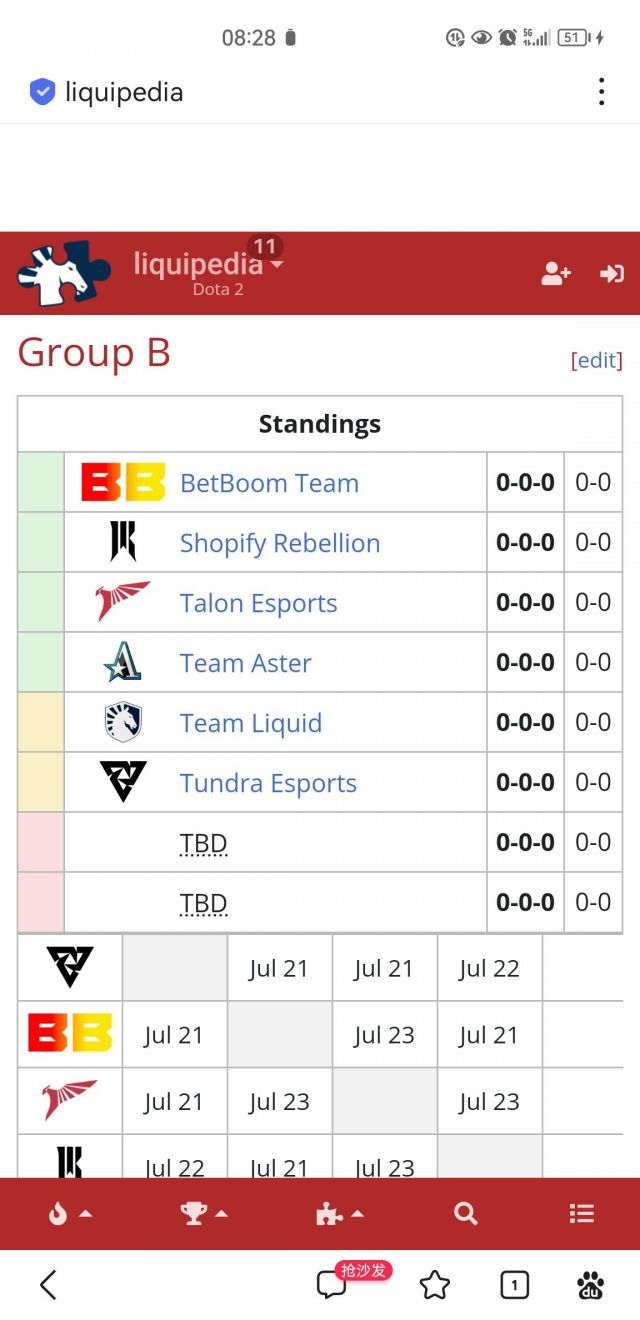Image resolution: width=640 pixels, height=1320 pixels.
Task: Tap the browser bookmark star icon
Action: pyautogui.click(x=435, y=1285)
